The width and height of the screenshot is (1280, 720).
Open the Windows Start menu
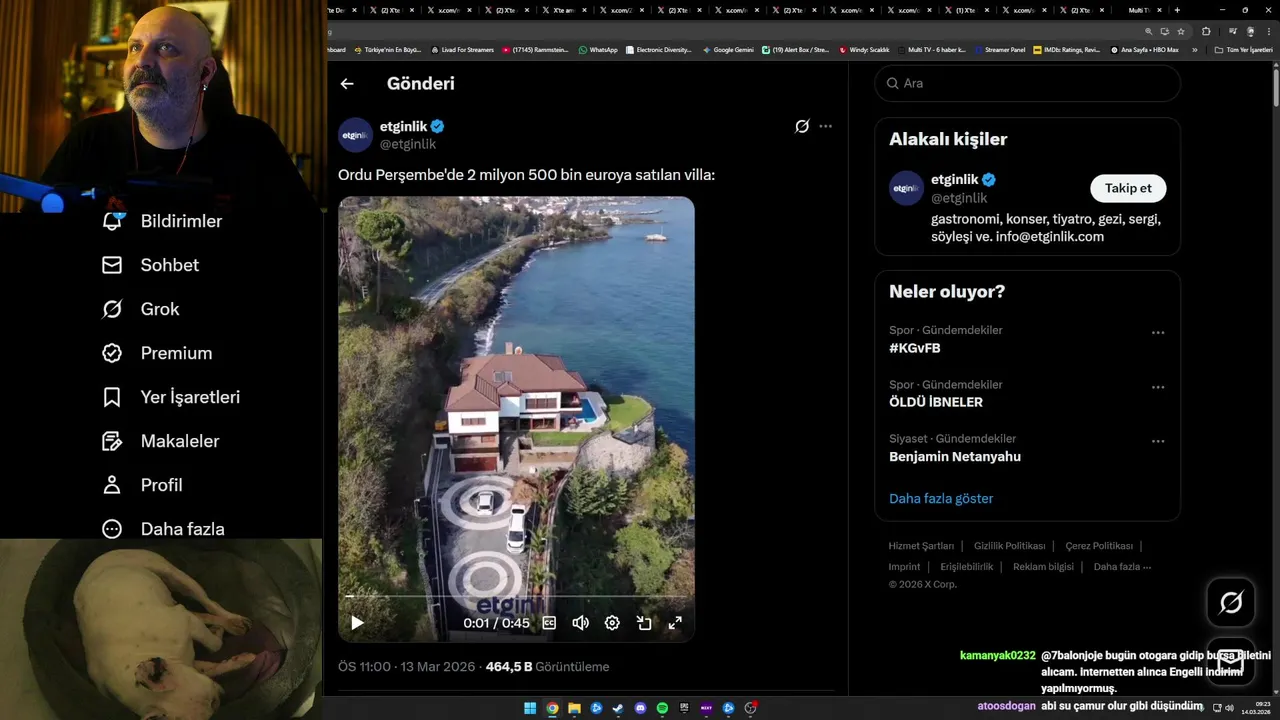[530, 708]
